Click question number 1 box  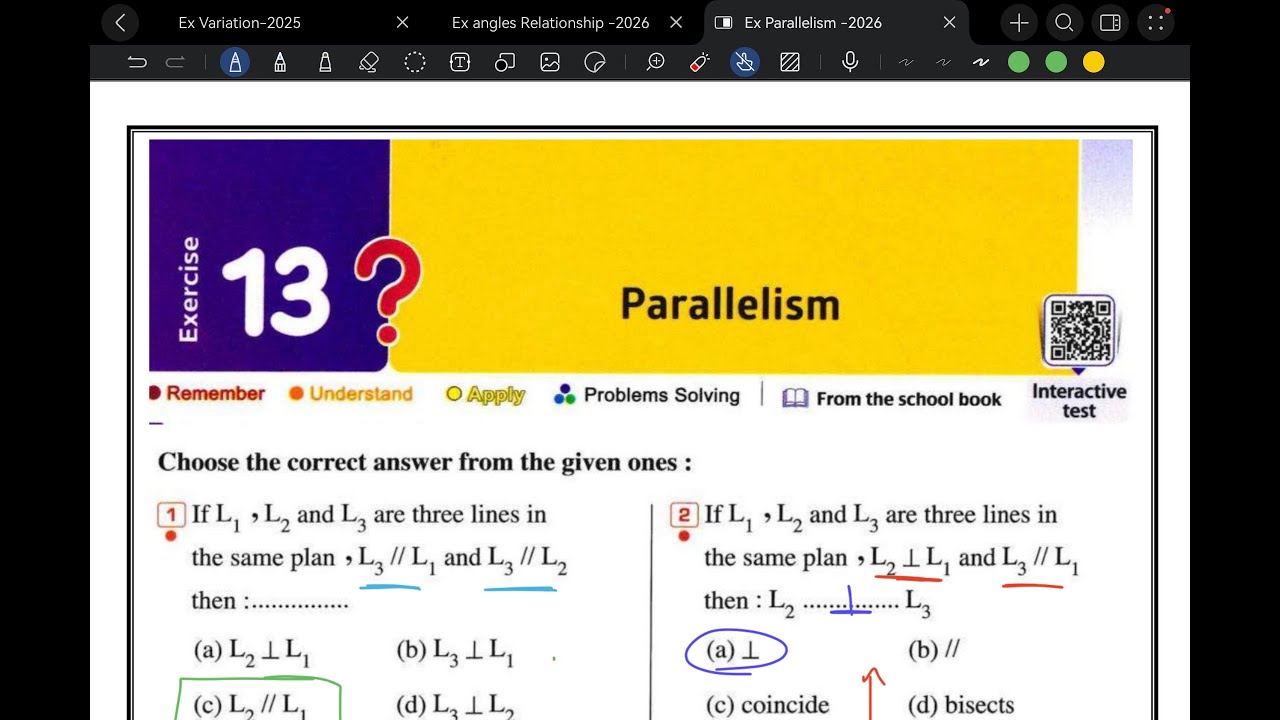[x=171, y=516]
